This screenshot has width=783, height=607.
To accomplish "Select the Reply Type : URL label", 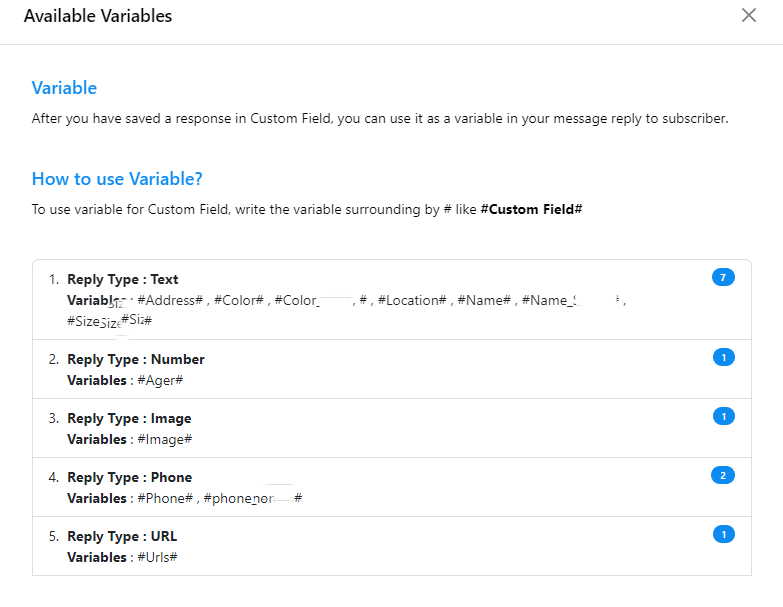I will point(122,536).
